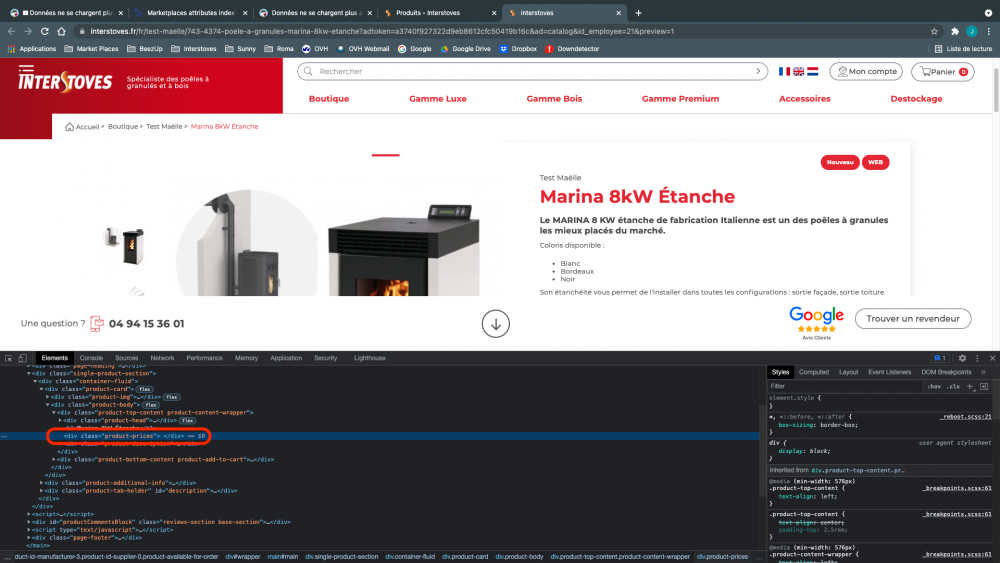Image resolution: width=1000 pixels, height=563 pixels.
Task: Toggle the :hov element state panel
Action: coord(934,386)
